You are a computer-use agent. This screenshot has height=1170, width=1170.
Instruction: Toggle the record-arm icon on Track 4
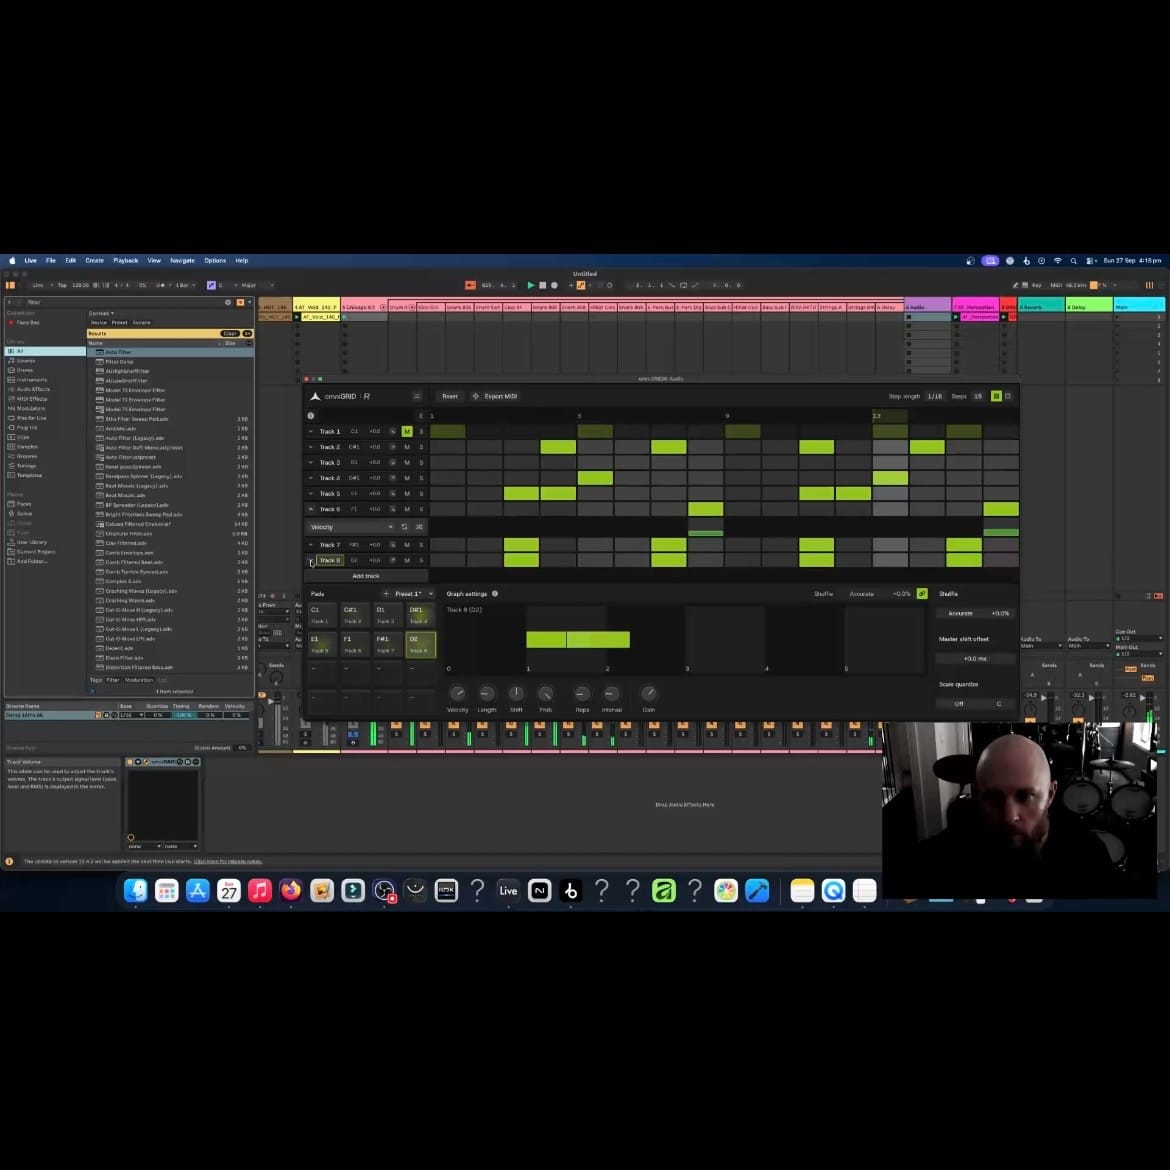click(x=392, y=478)
